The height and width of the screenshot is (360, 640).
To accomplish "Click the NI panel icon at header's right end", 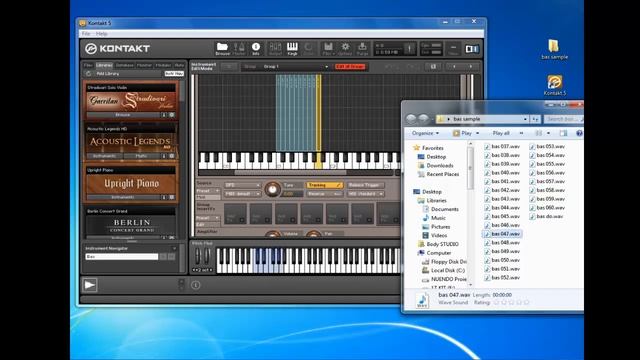I will click(x=472, y=49).
